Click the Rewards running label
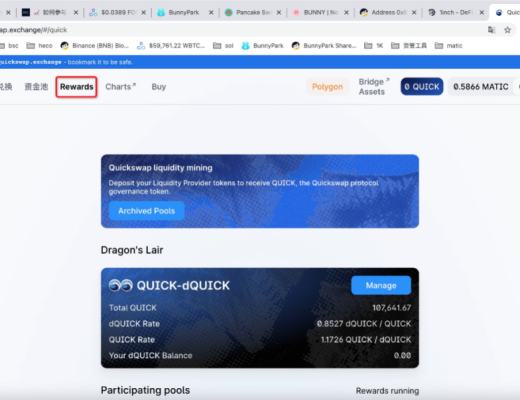Image resolution: width=520 pixels, height=400 pixels. [387, 391]
